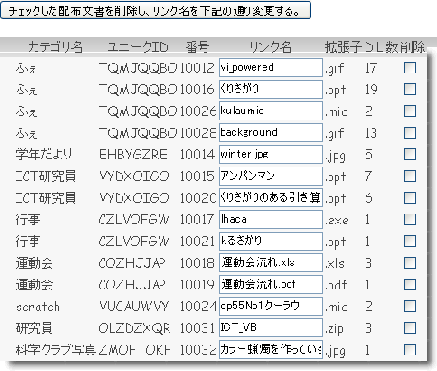This screenshot has width=437, height=371.
Task: Tick the 削除 checkbox for row 10016
Action: 410,89
